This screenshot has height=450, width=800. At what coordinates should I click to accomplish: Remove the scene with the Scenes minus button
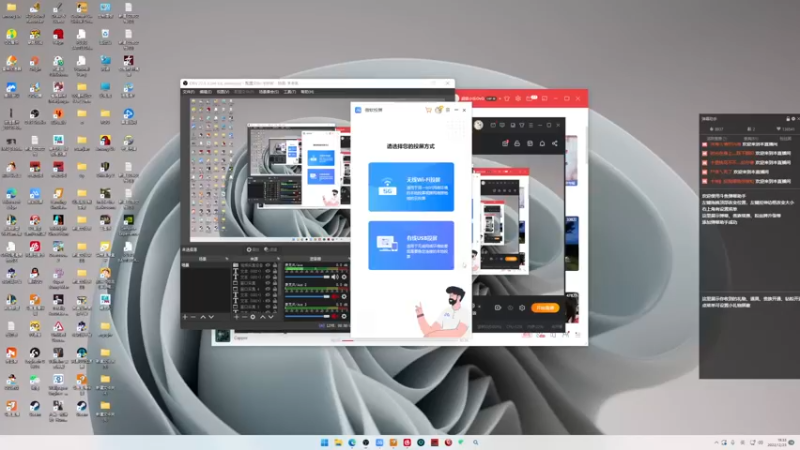(x=193, y=317)
